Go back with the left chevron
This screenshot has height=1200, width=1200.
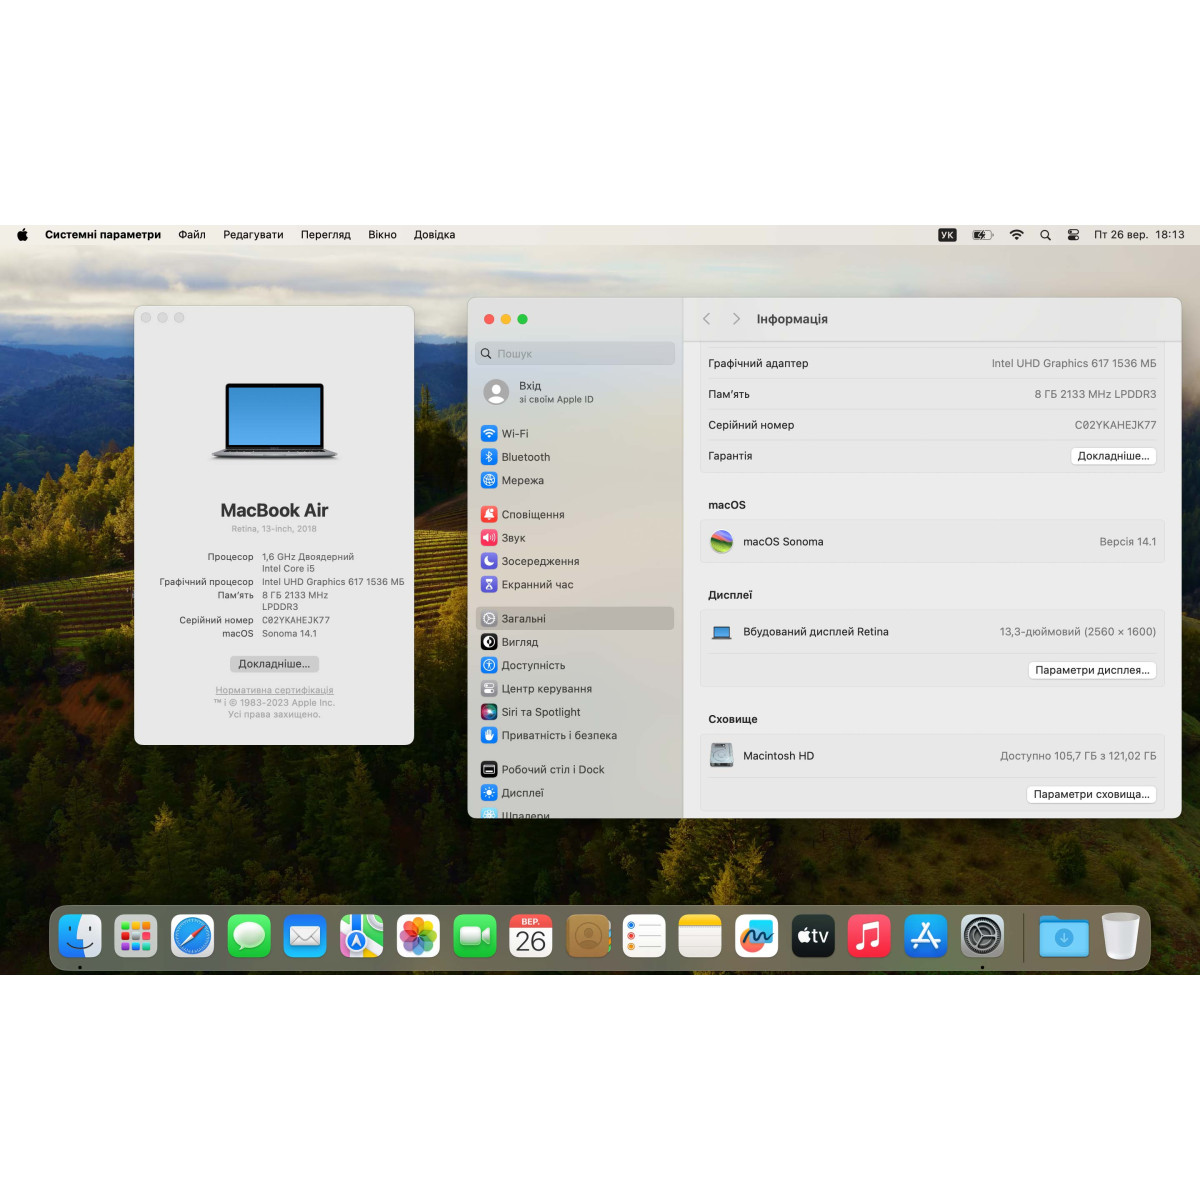(706, 319)
